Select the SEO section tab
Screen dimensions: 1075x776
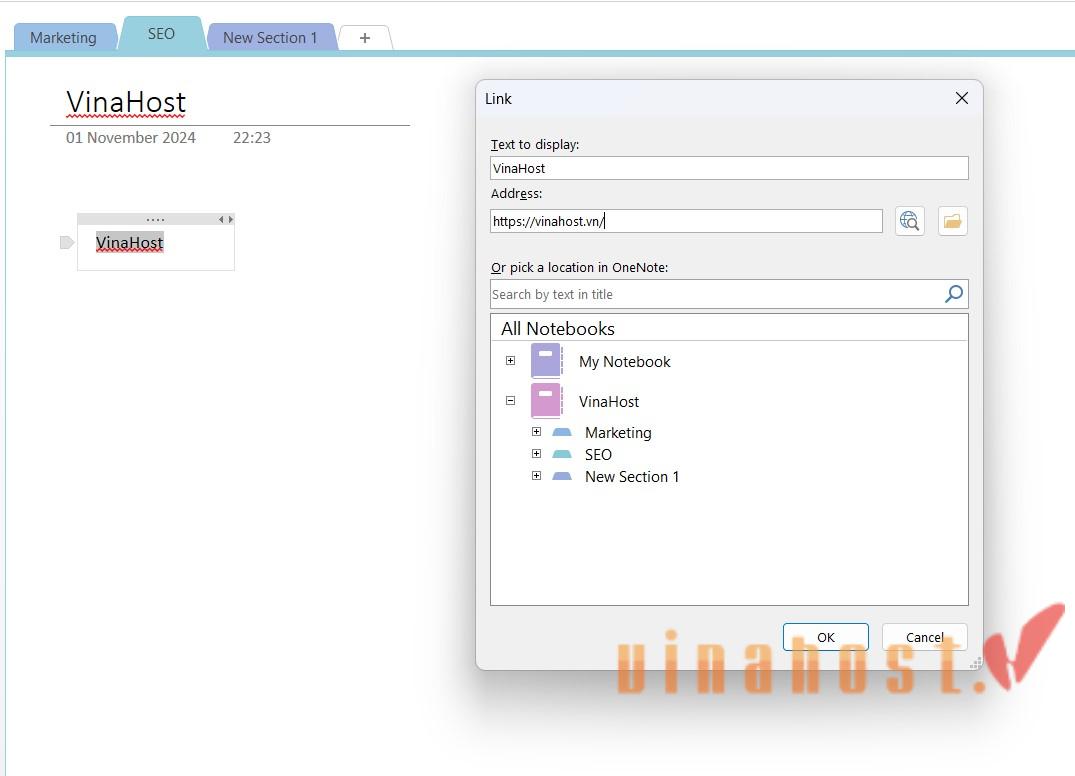161,34
